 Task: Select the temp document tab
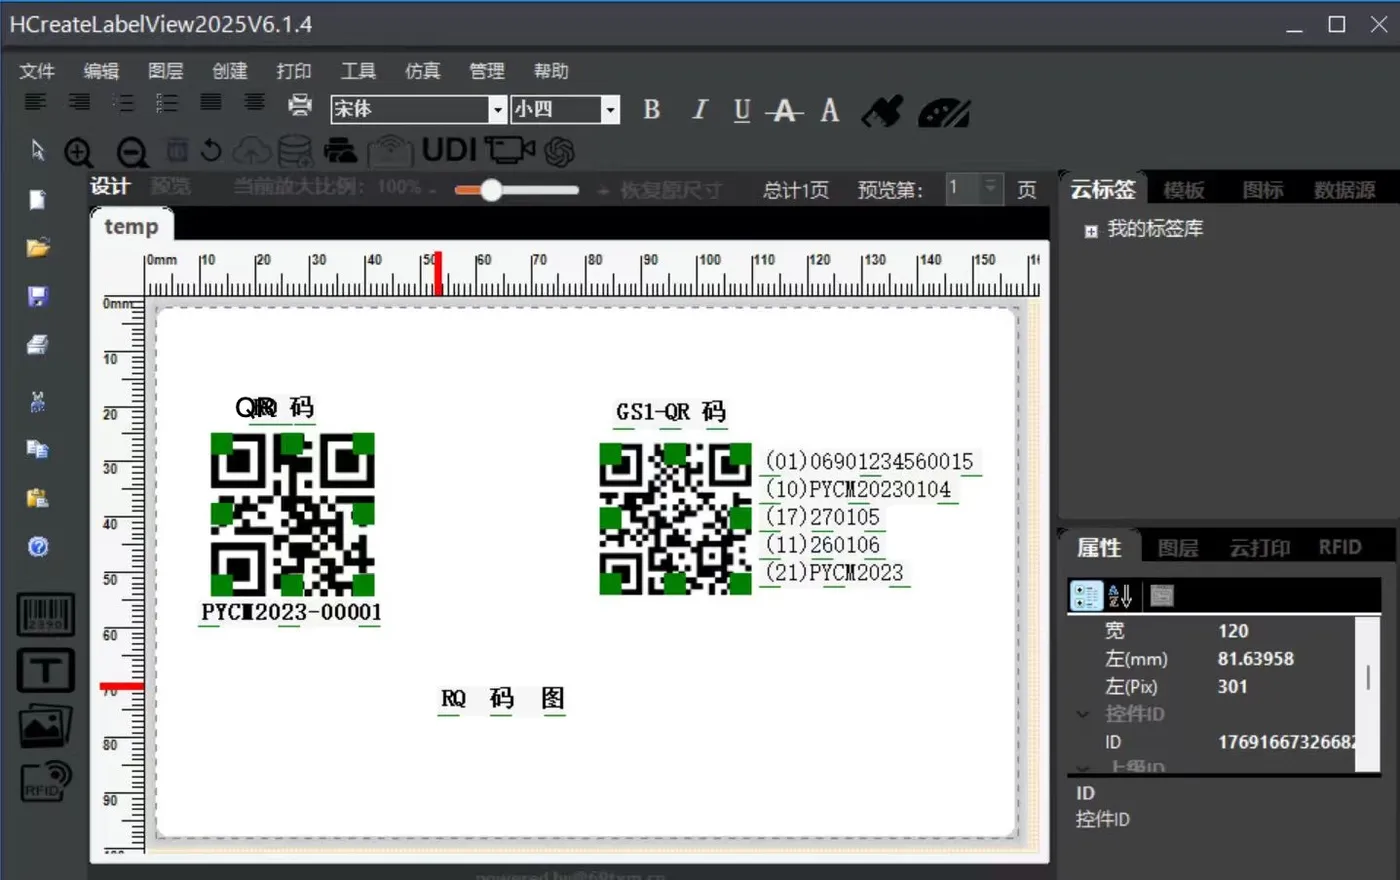tap(131, 227)
